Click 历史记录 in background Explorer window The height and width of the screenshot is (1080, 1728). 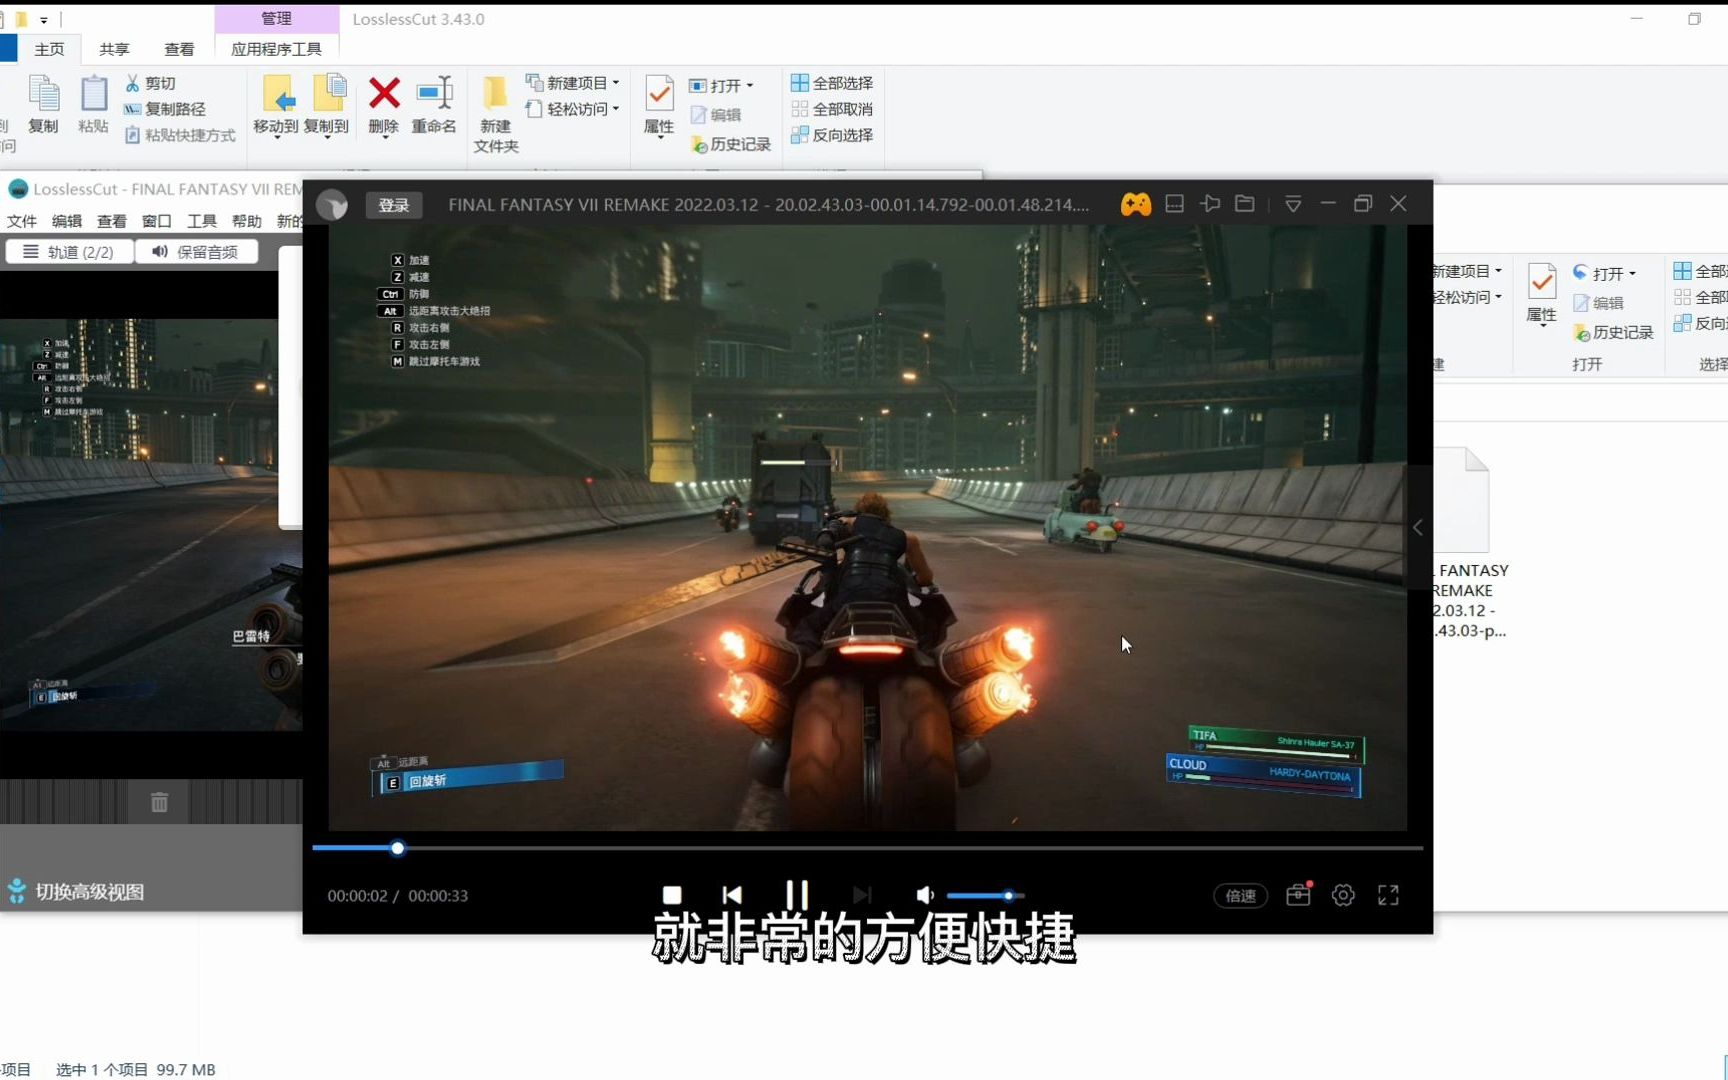coord(1613,332)
